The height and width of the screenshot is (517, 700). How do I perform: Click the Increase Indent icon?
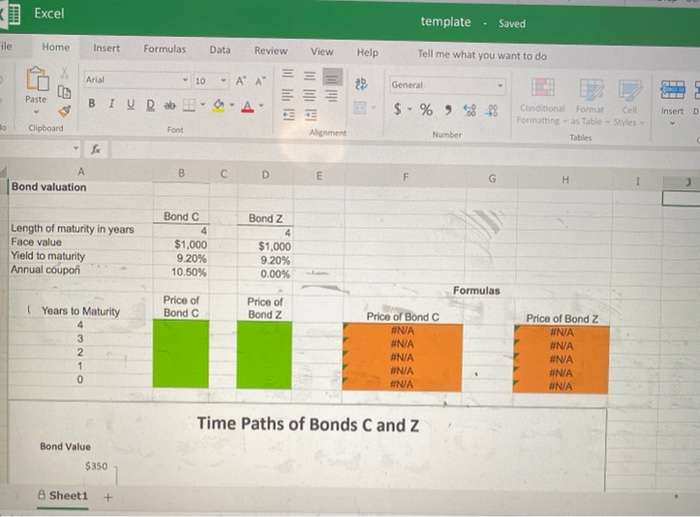coord(310,115)
